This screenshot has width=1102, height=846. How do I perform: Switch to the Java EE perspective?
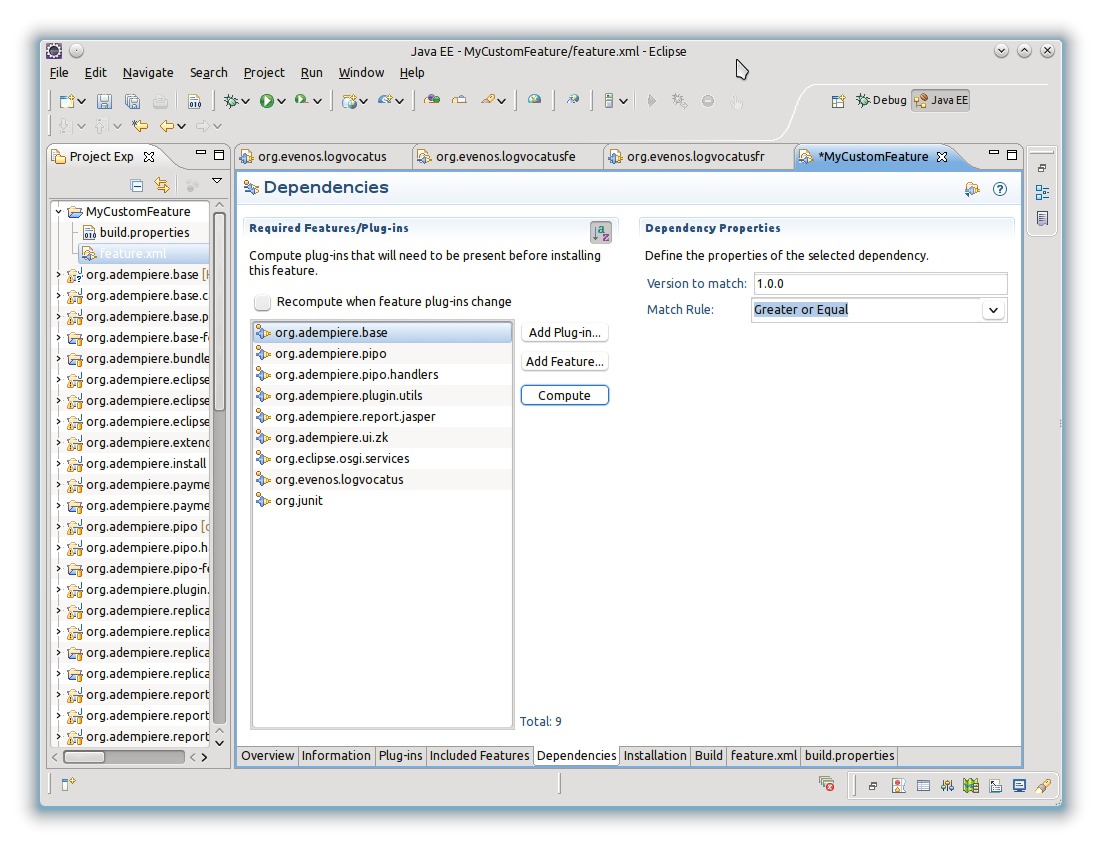click(x=940, y=100)
